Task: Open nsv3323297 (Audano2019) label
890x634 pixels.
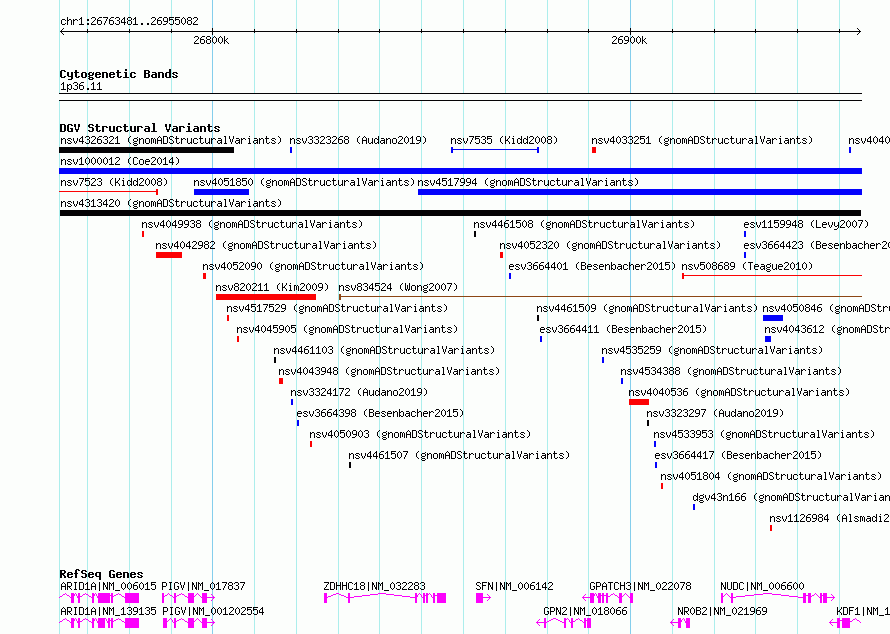Action: (715, 413)
